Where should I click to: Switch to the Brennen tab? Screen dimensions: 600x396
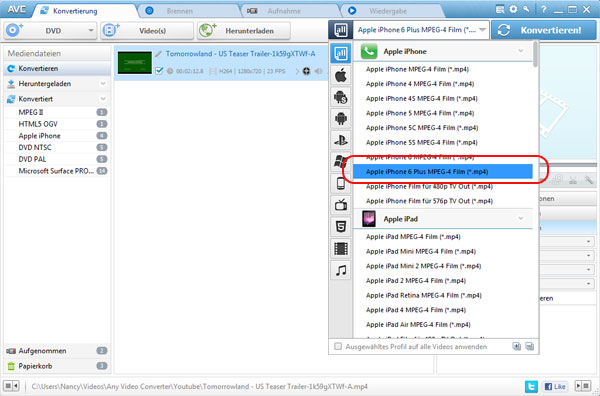(179, 11)
